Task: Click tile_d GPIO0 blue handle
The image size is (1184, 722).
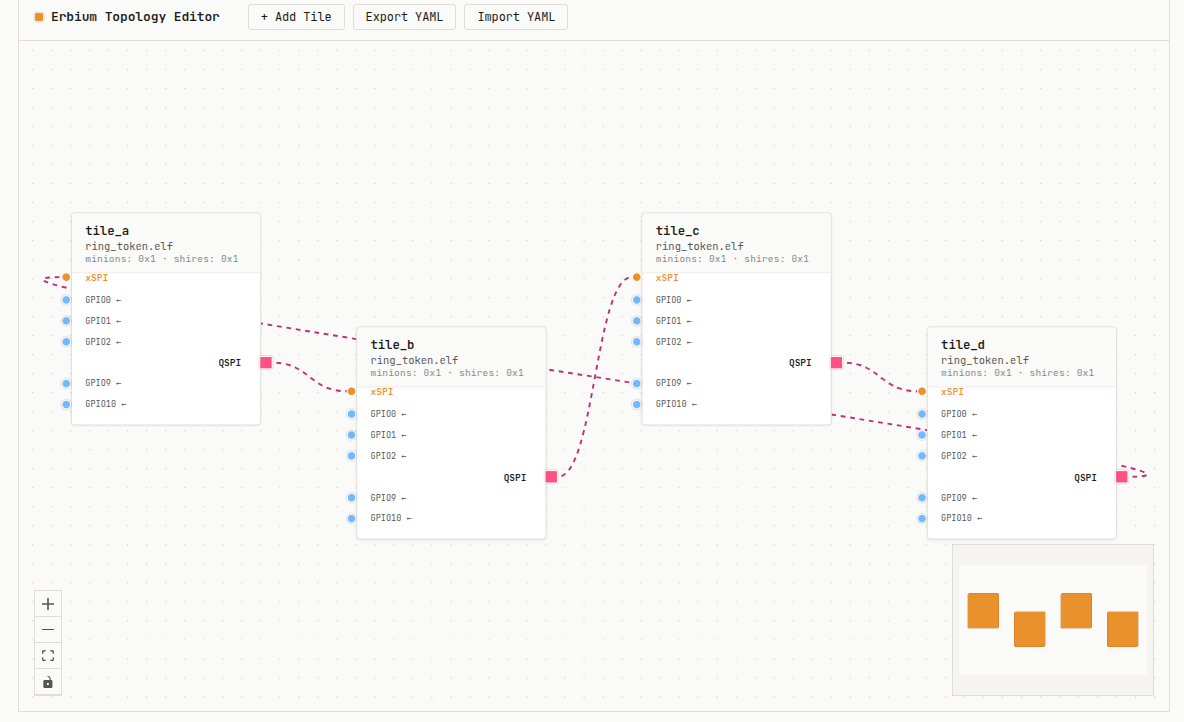Action: pyautogui.click(x=922, y=414)
